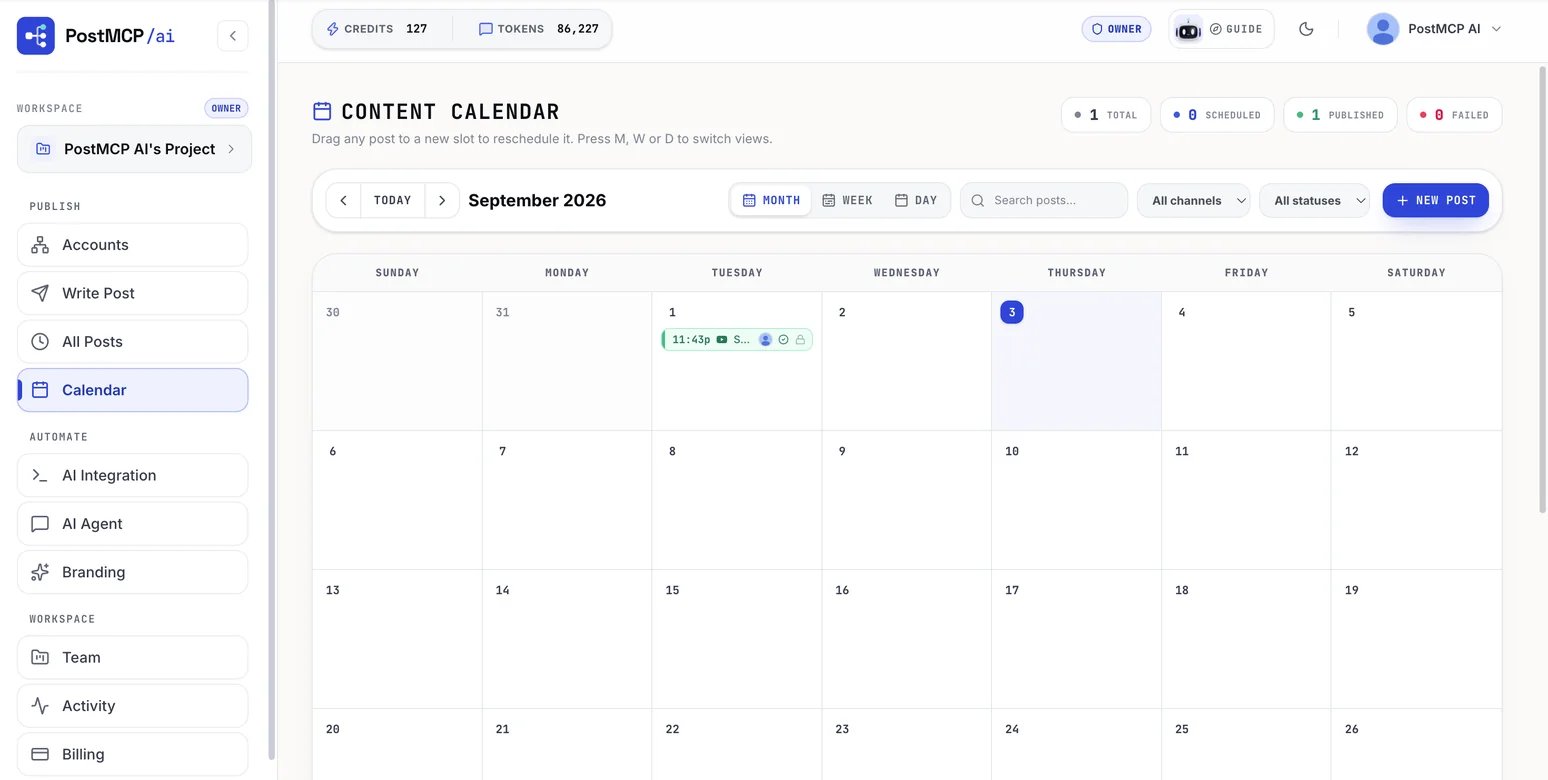This screenshot has height=780, width=1548.
Task: Open Accounts in the sidebar
Action: (132, 245)
